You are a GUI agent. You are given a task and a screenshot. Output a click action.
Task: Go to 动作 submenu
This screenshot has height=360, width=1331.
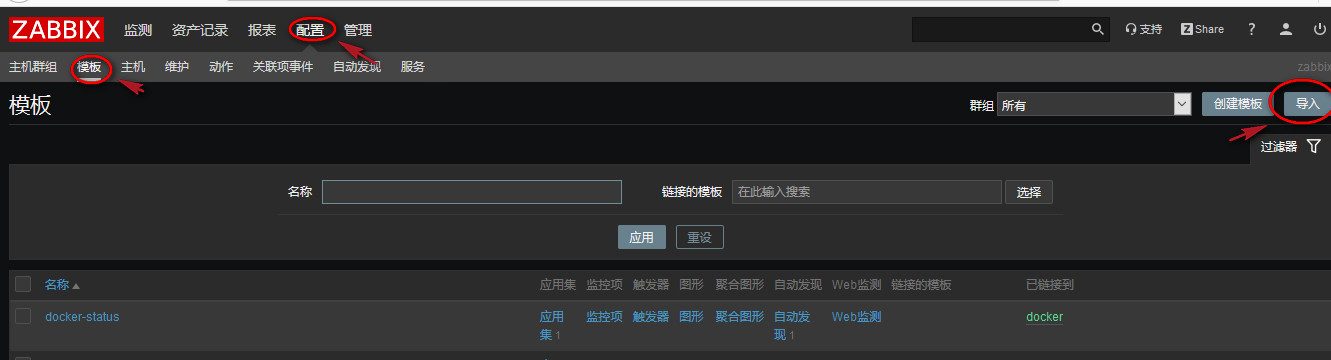(221, 67)
